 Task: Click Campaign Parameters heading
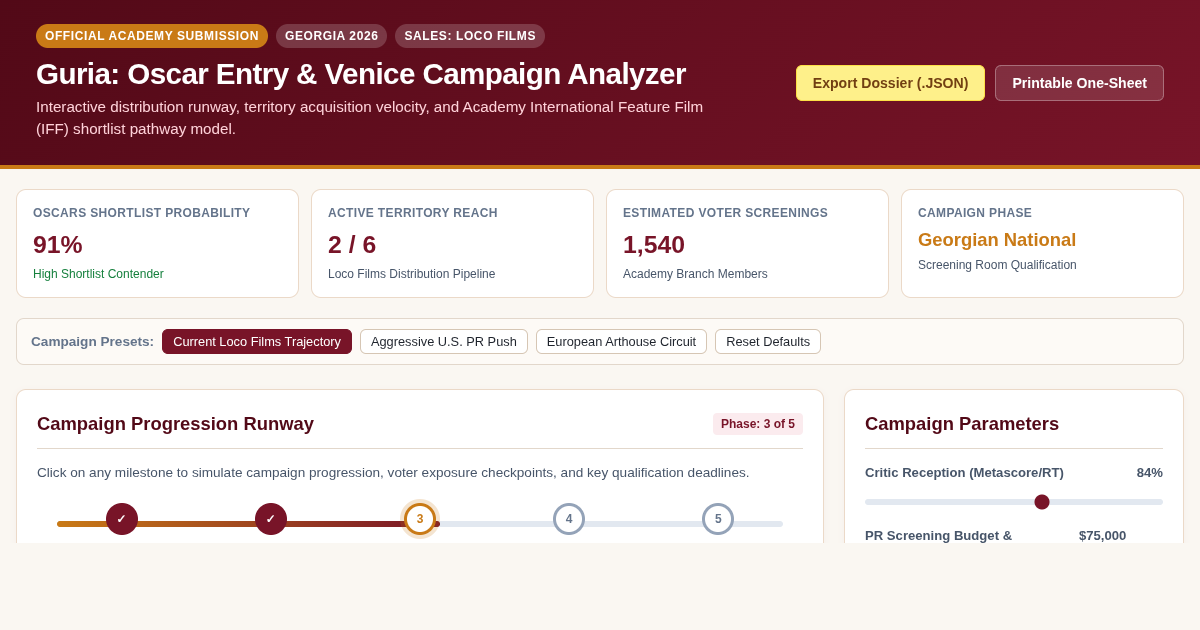click(x=962, y=424)
